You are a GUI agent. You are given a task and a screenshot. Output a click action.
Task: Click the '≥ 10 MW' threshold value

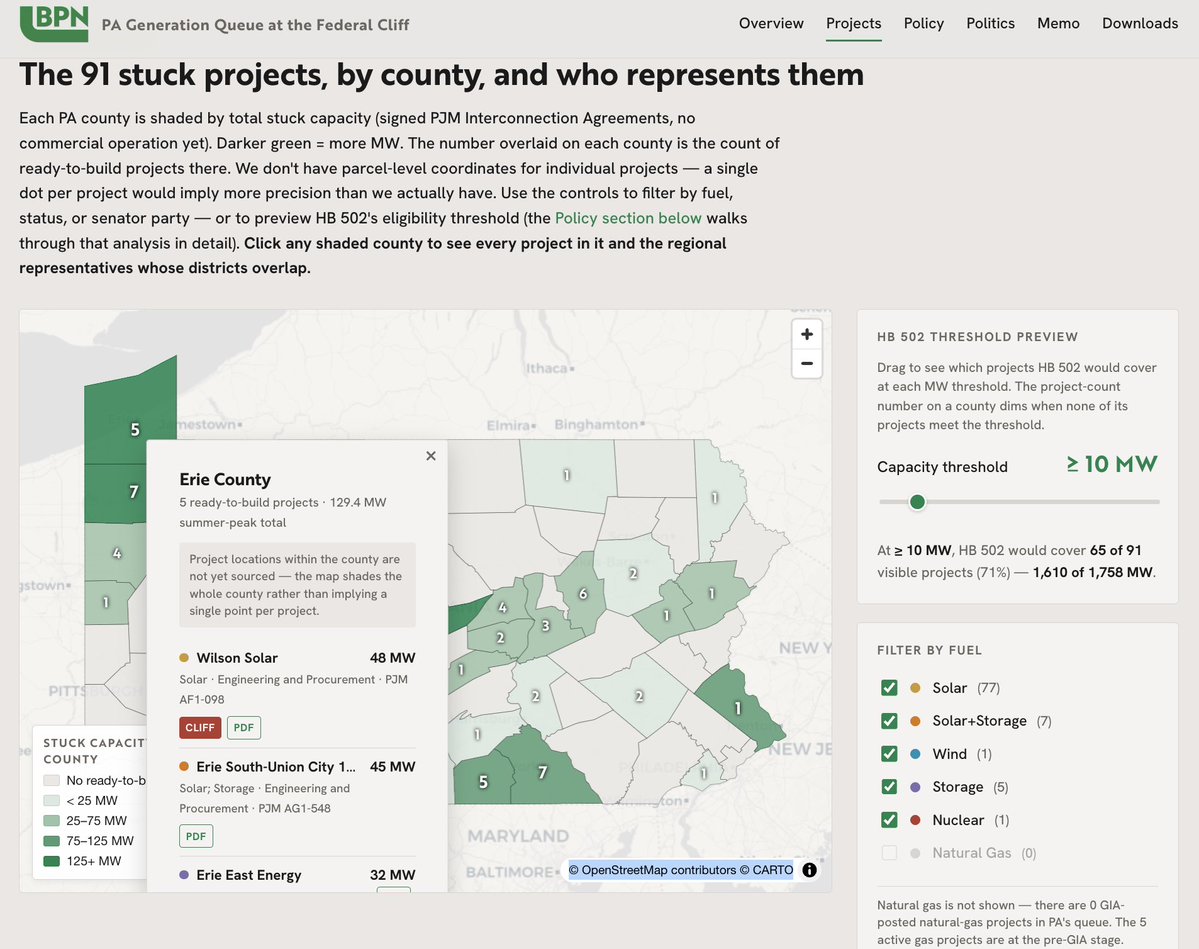[1112, 464]
